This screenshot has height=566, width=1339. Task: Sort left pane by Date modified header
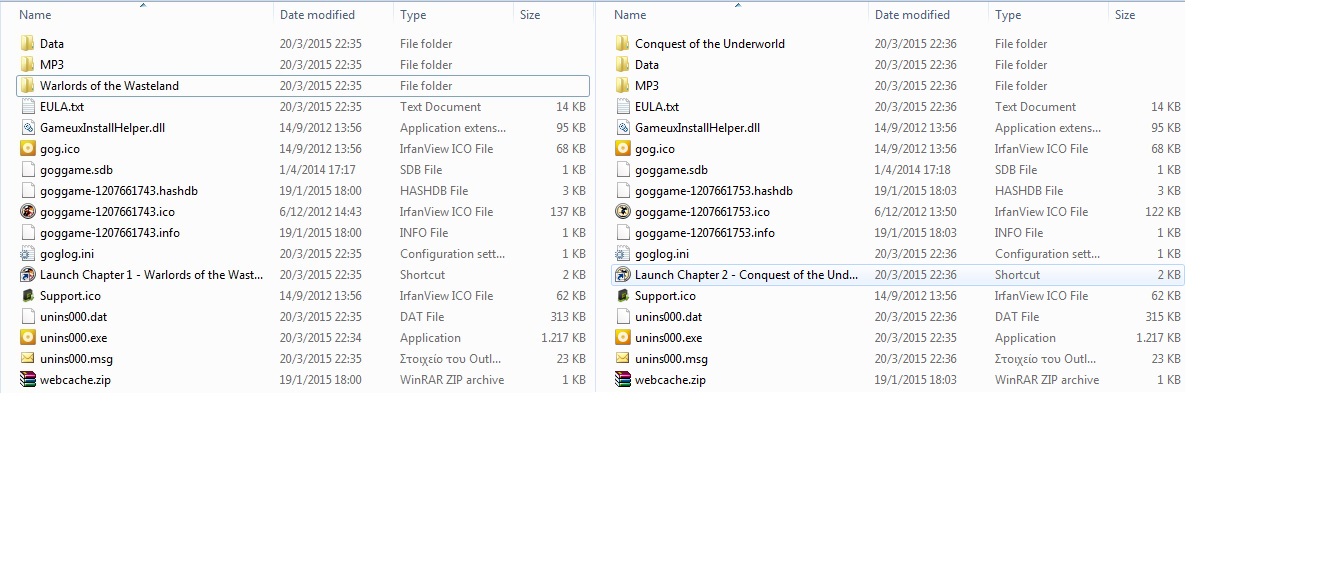click(x=317, y=15)
